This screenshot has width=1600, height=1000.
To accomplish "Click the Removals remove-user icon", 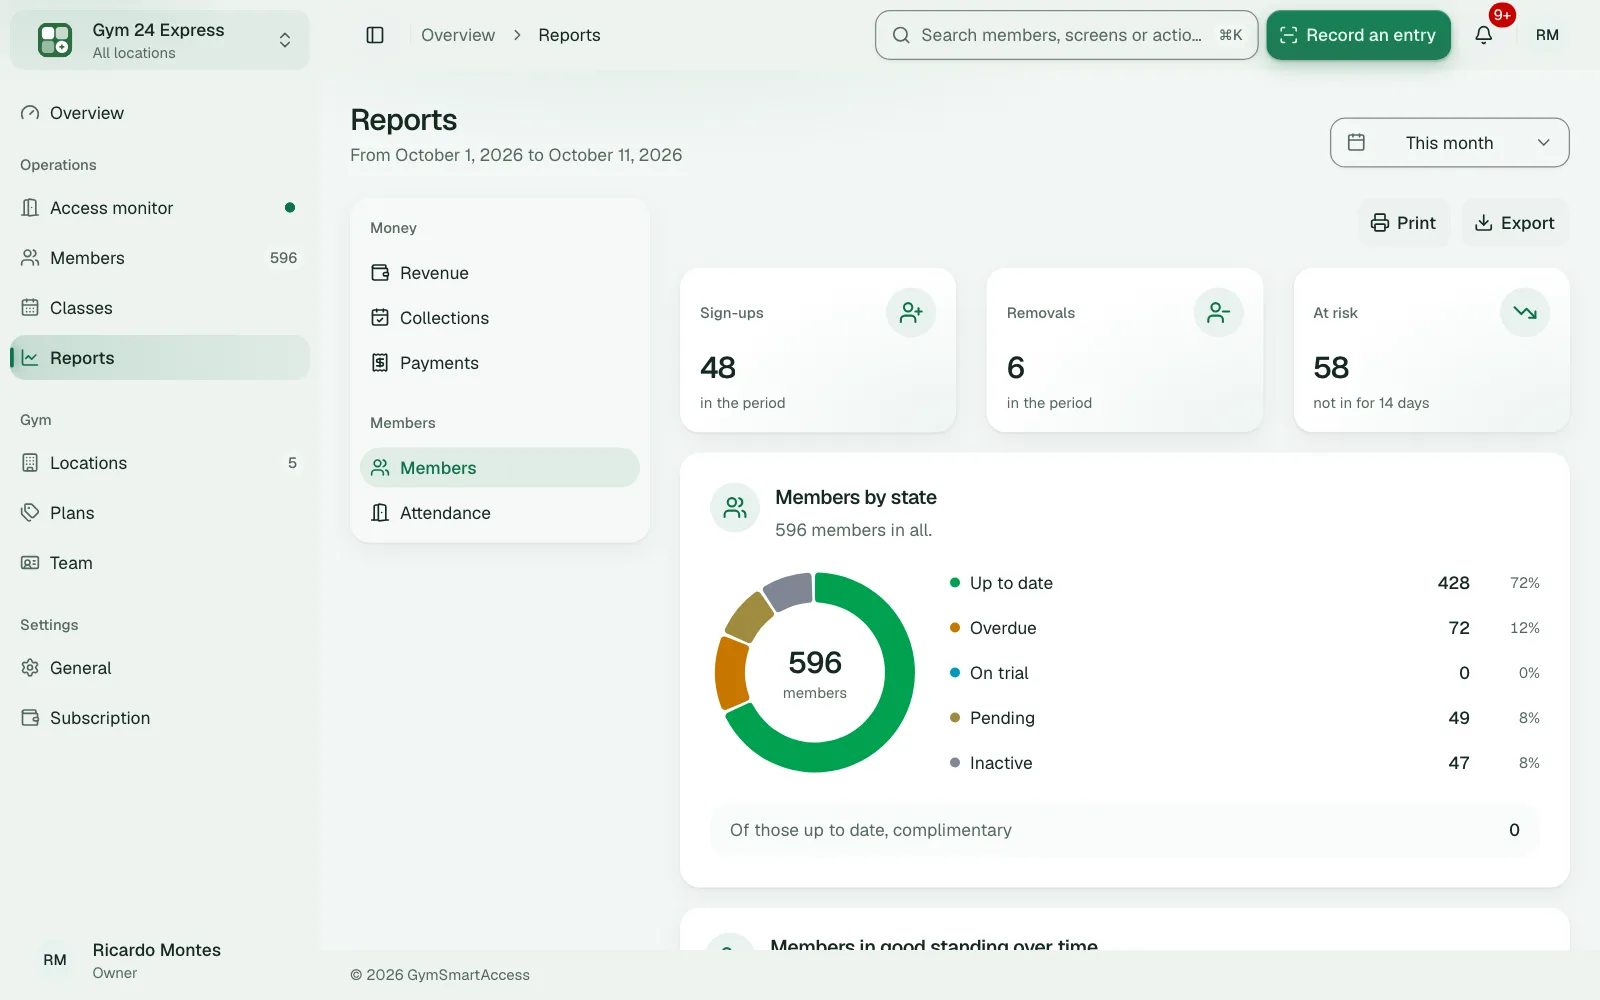I will pyautogui.click(x=1218, y=313).
